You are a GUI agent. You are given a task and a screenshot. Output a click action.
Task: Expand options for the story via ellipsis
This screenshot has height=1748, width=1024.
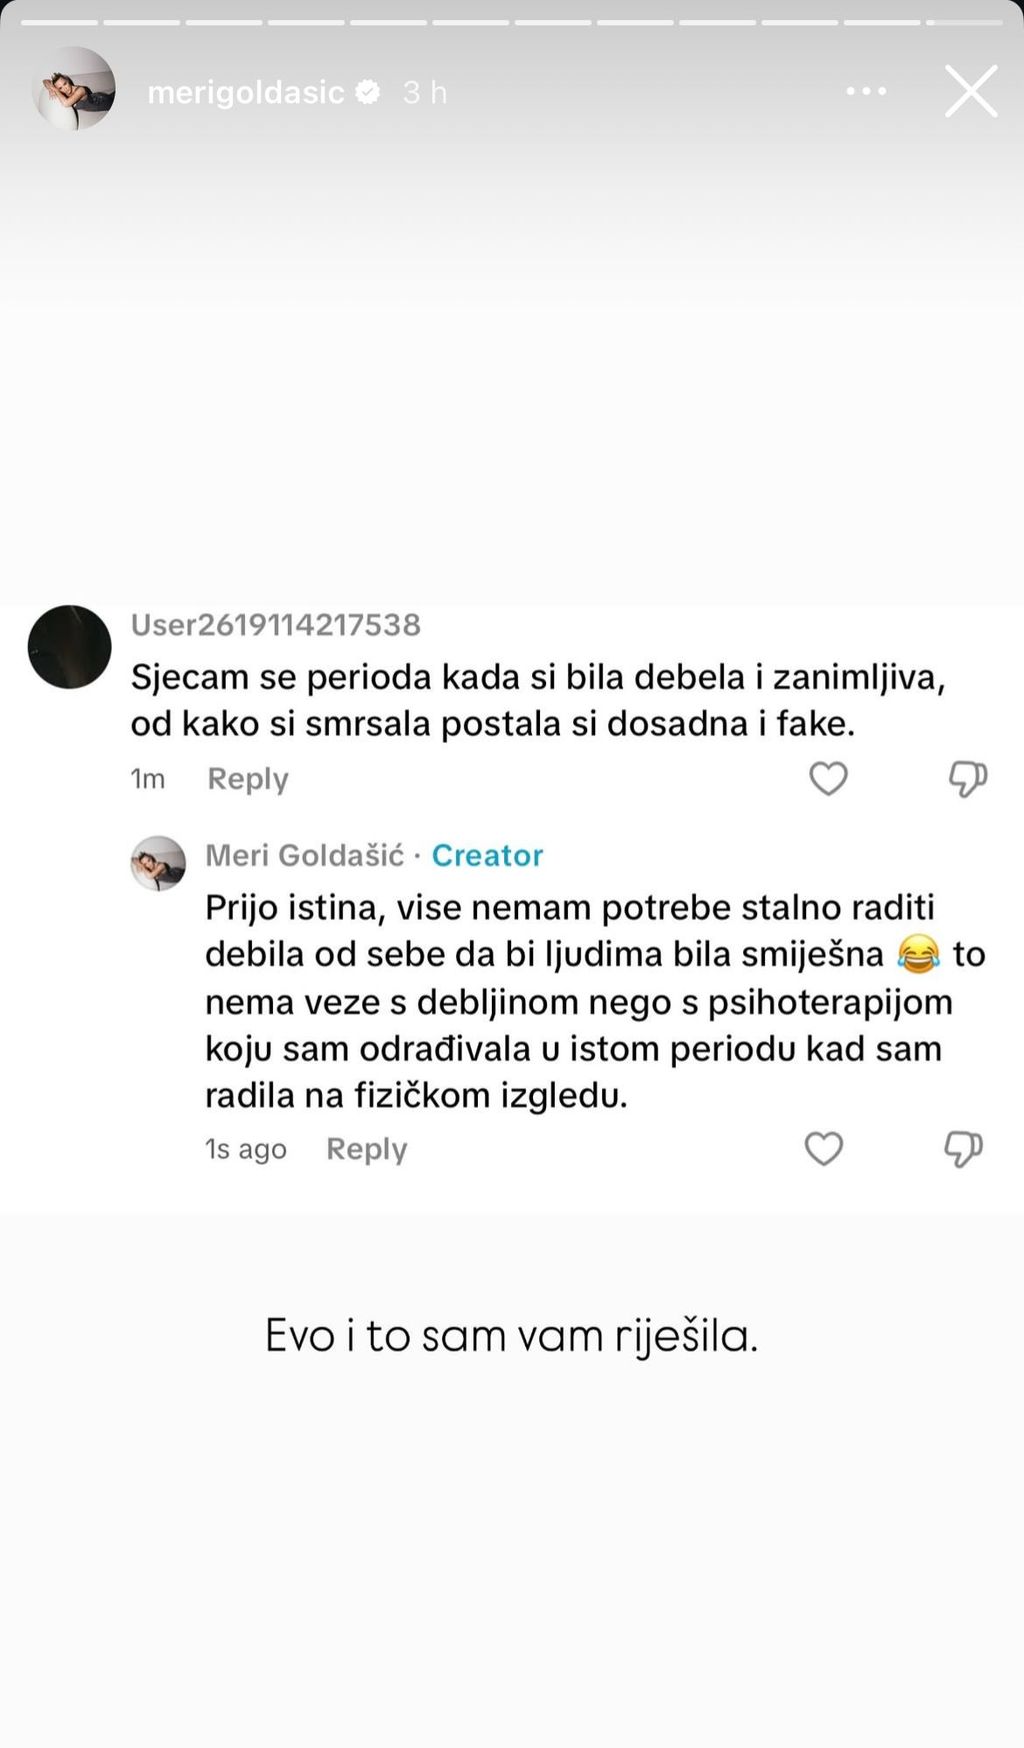(866, 91)
